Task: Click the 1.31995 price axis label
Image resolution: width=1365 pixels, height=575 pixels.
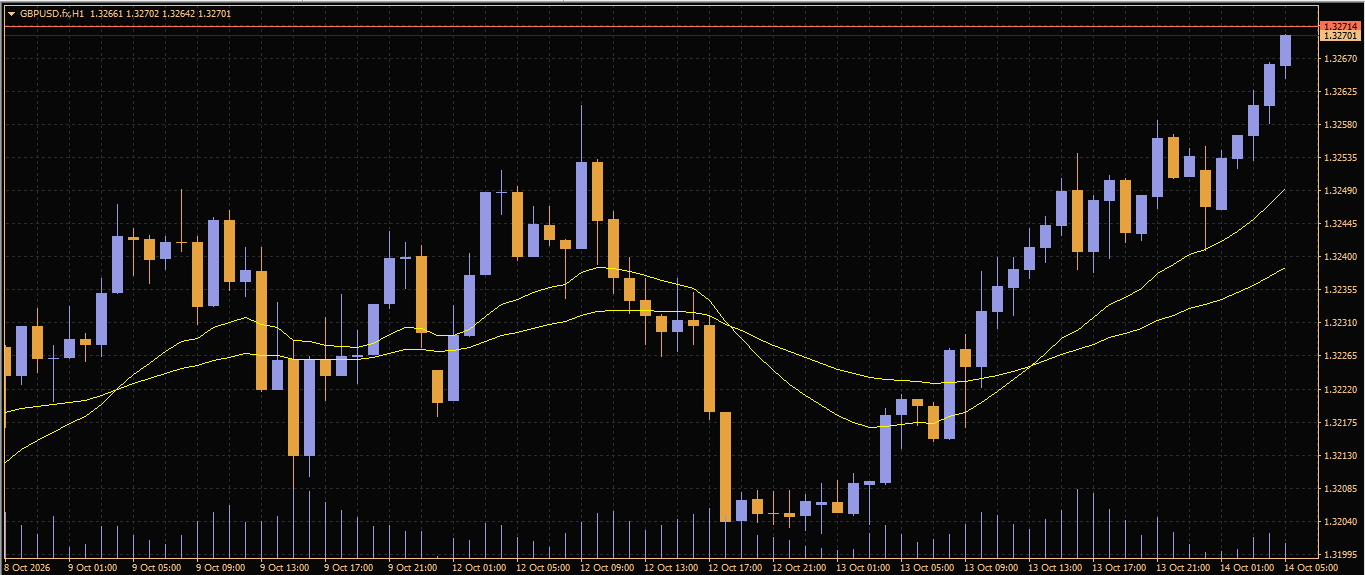Action: (x=1339, y=554)
